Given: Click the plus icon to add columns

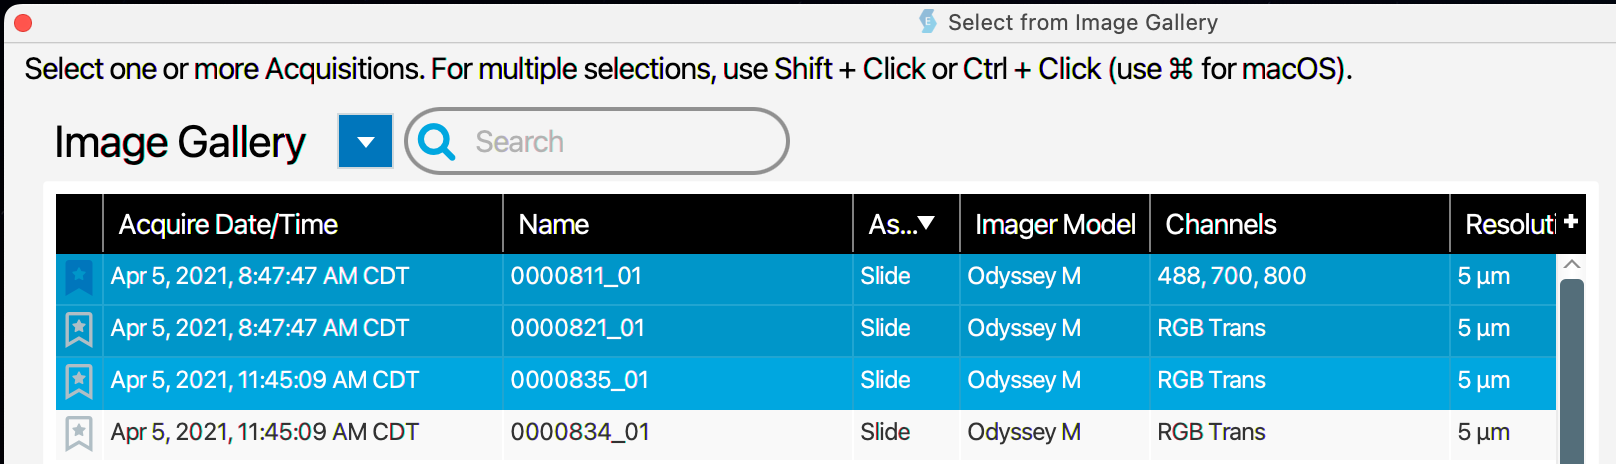Looking at the screenshot, I should [x=1571, y=222].
